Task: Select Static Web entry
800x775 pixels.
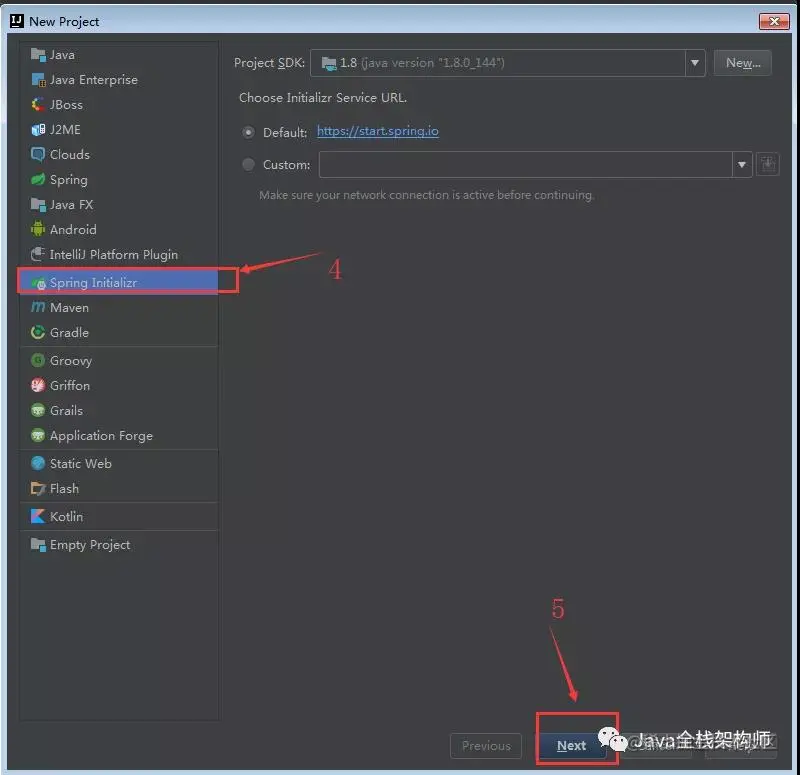Action: 118,463
